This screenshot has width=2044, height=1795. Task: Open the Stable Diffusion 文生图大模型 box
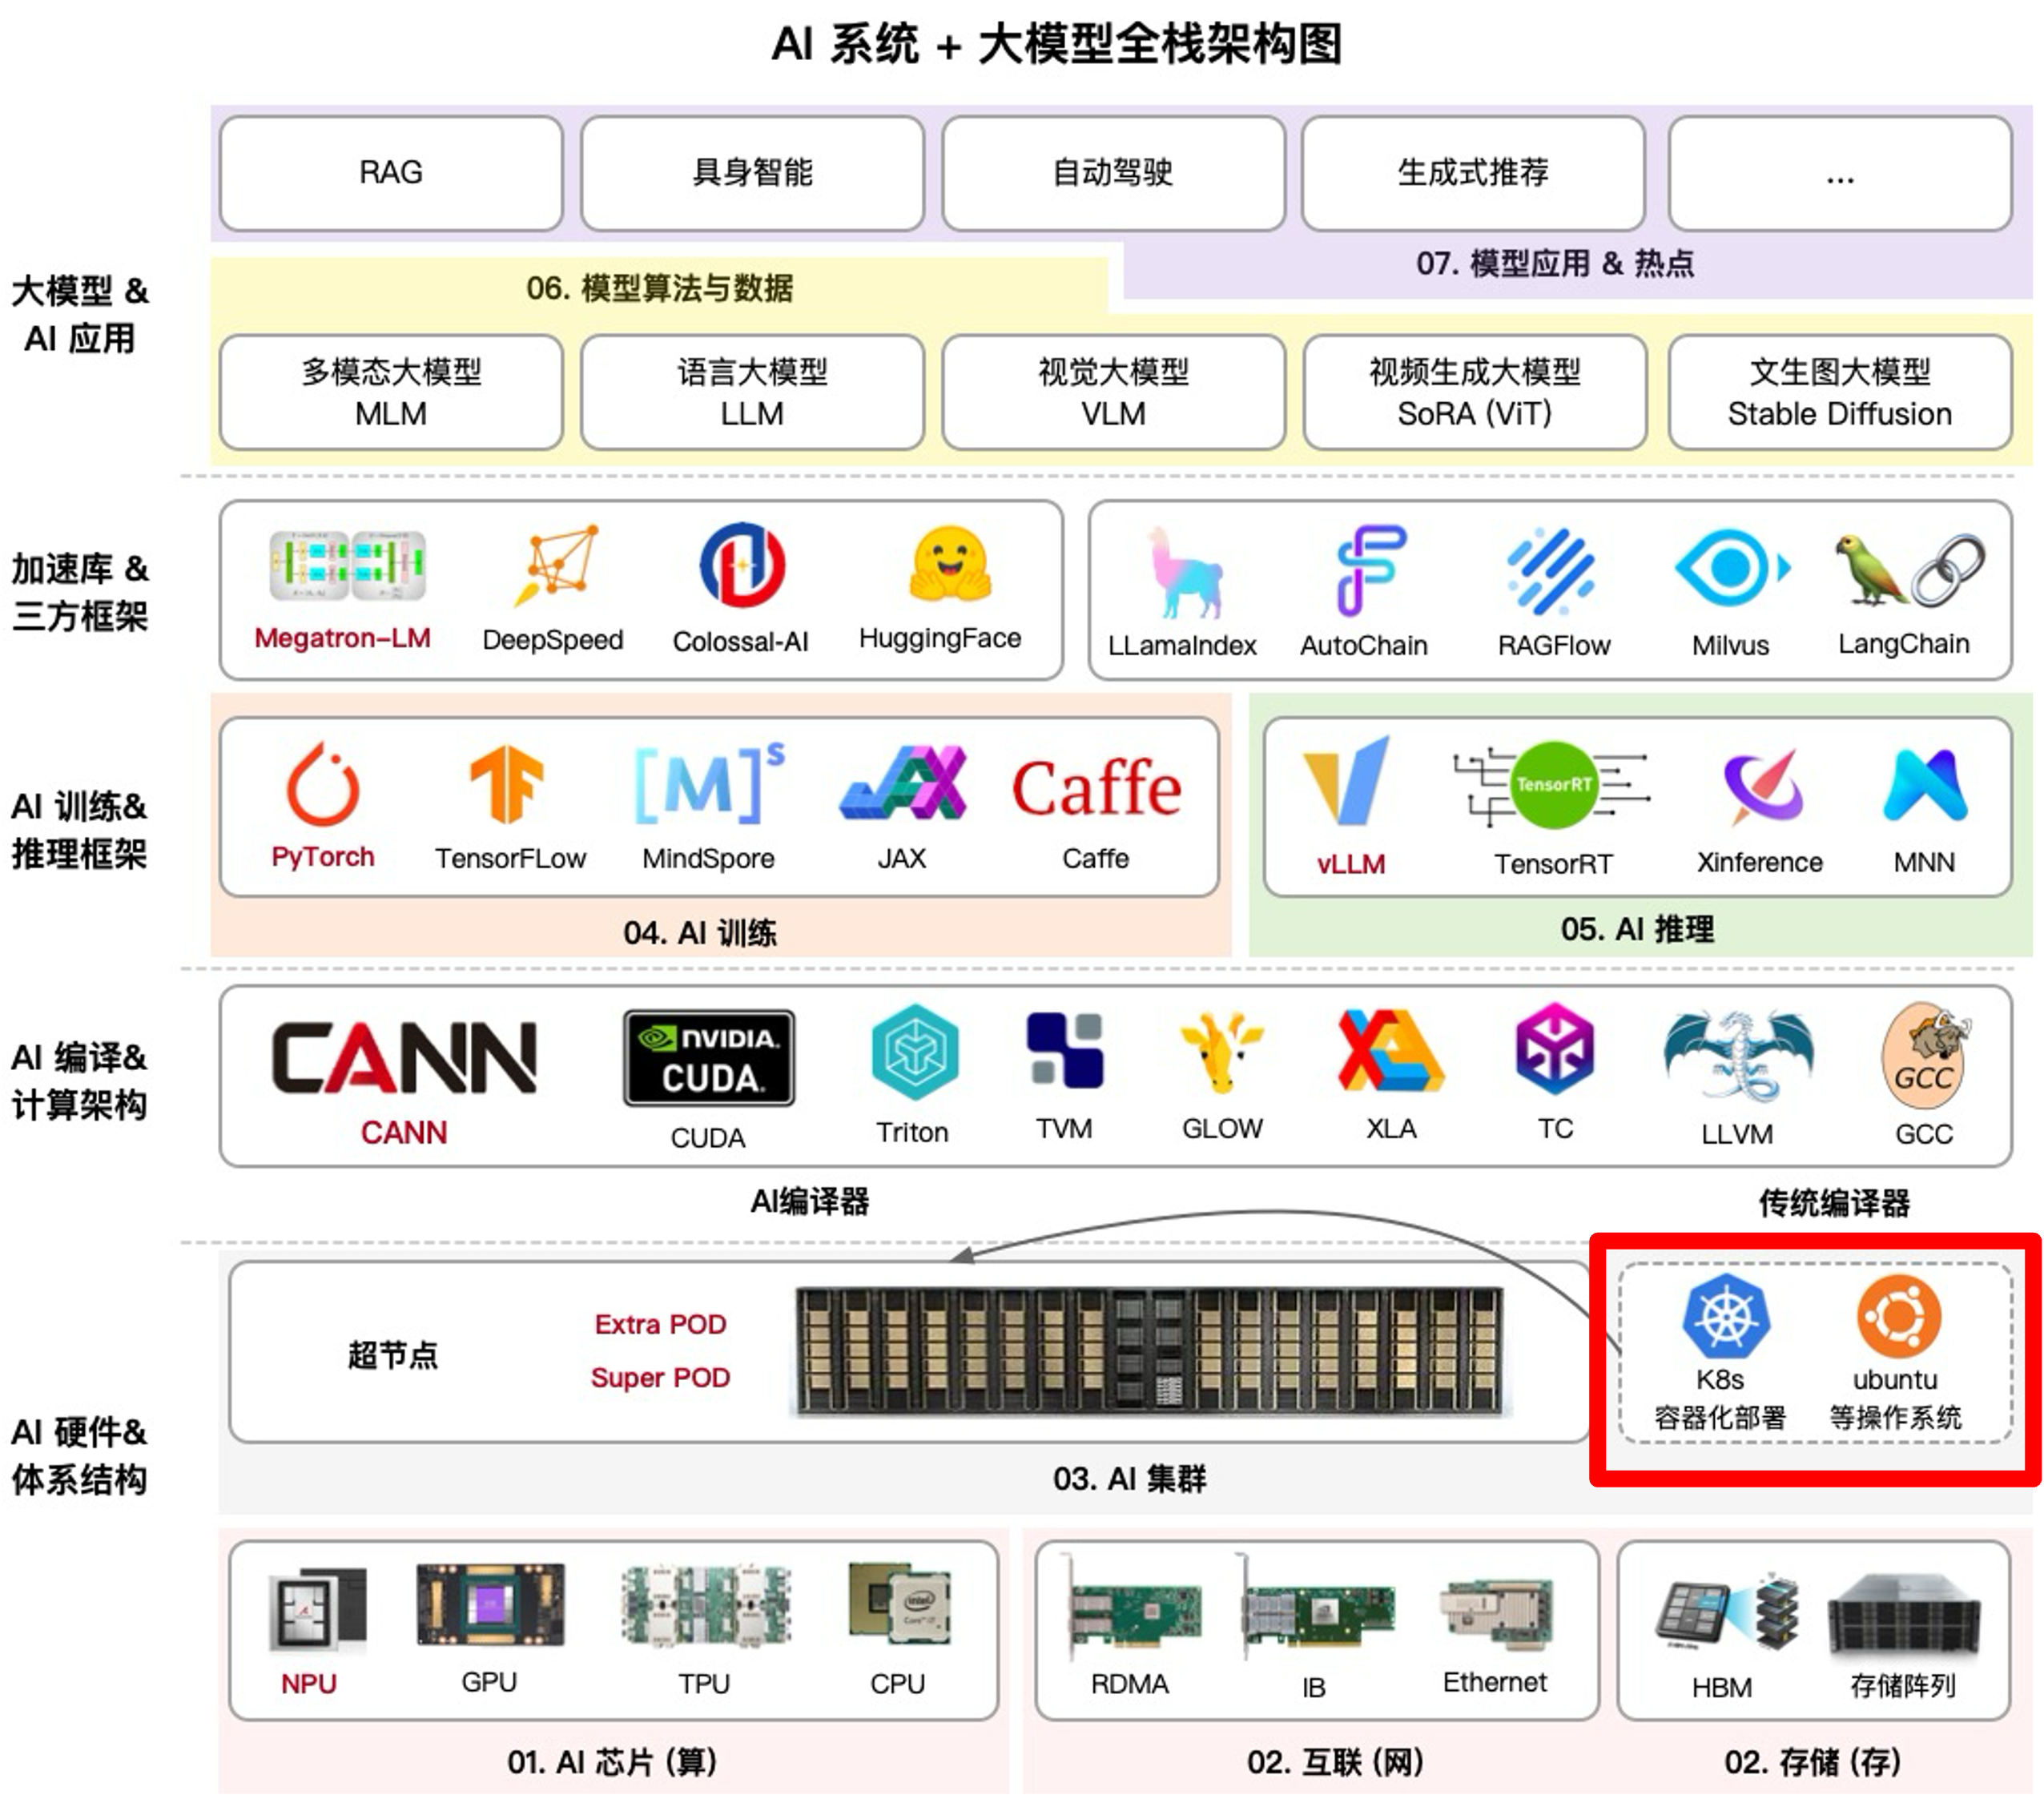click(1837, 392)
